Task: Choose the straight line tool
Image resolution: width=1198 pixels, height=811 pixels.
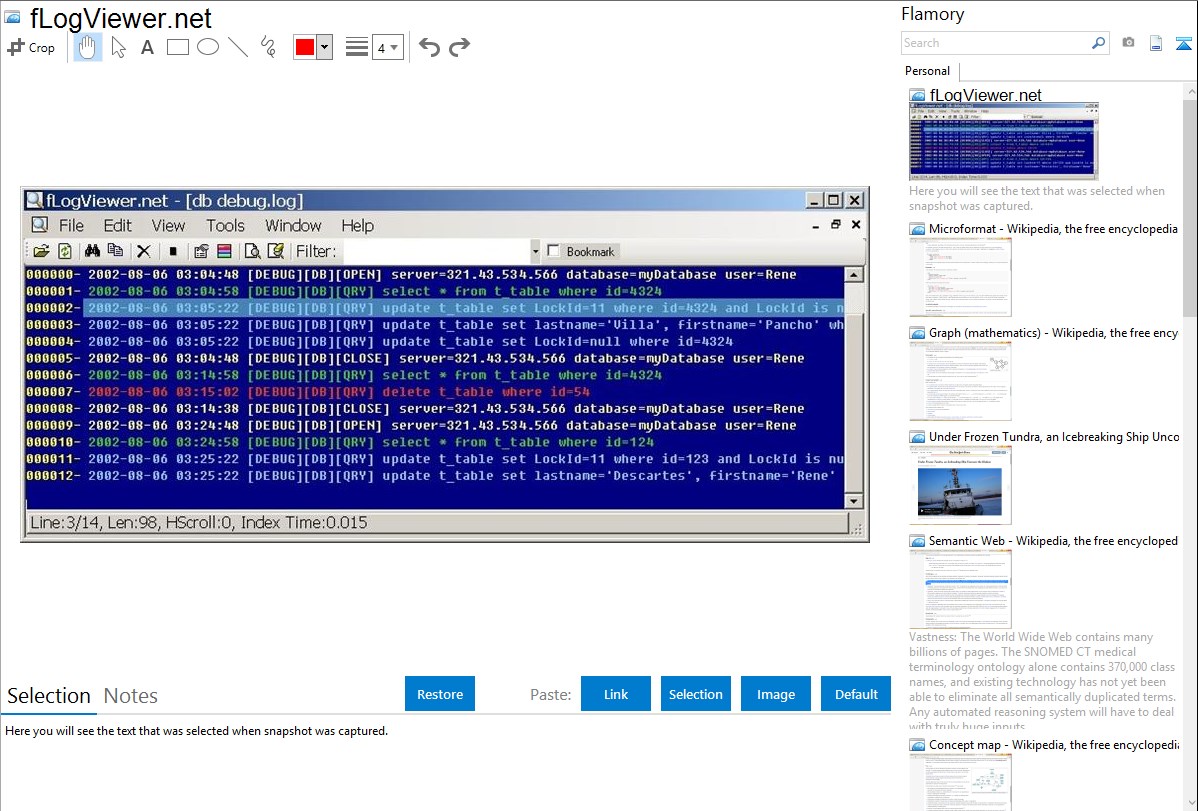Action: (x=238, y=47)
